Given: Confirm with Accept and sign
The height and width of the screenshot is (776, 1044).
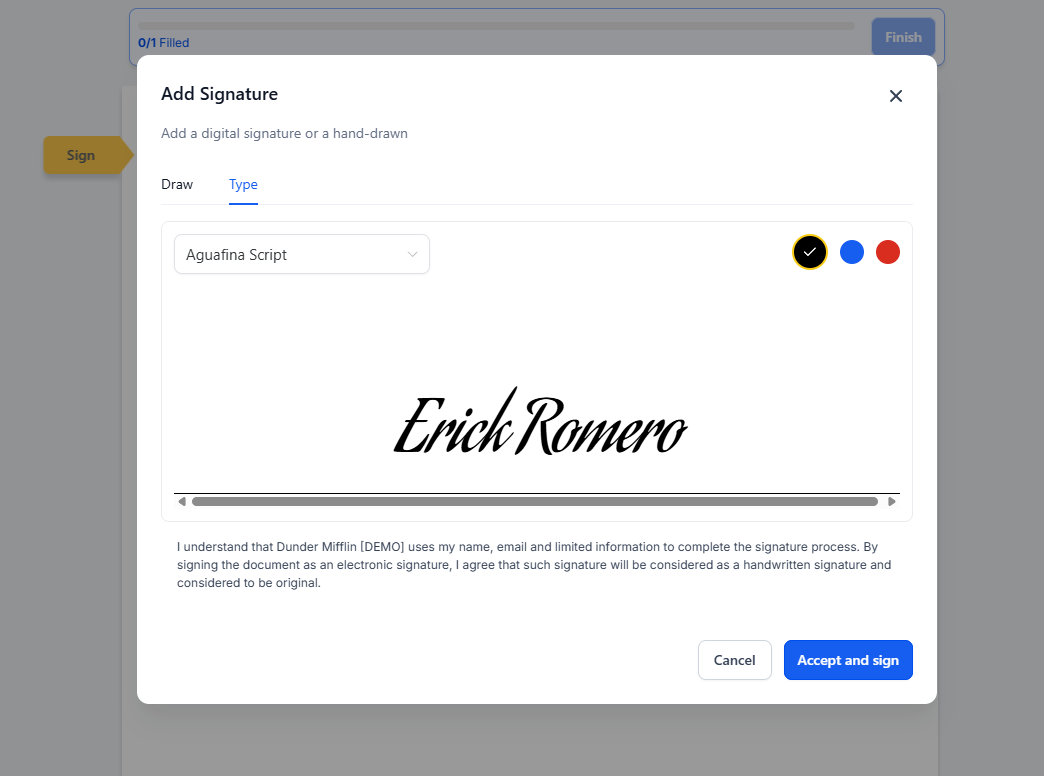Looking at the screenshot, I should pyautogui.click(x=848, y=660).
